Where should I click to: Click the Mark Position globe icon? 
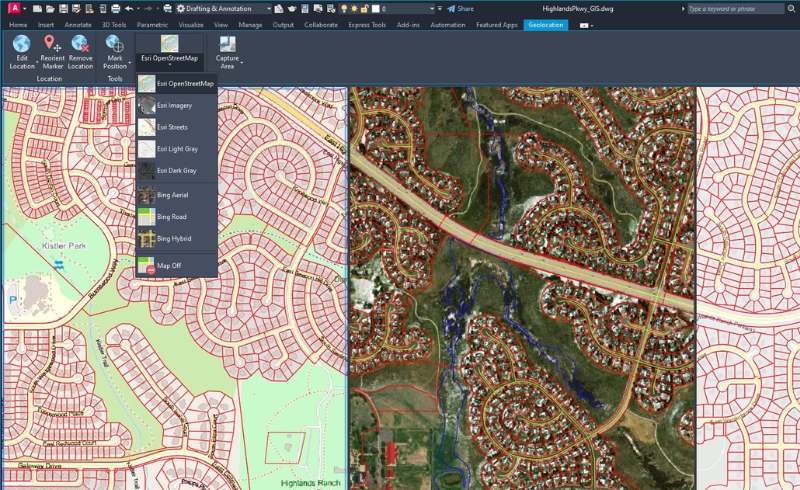tap(114, 43)
